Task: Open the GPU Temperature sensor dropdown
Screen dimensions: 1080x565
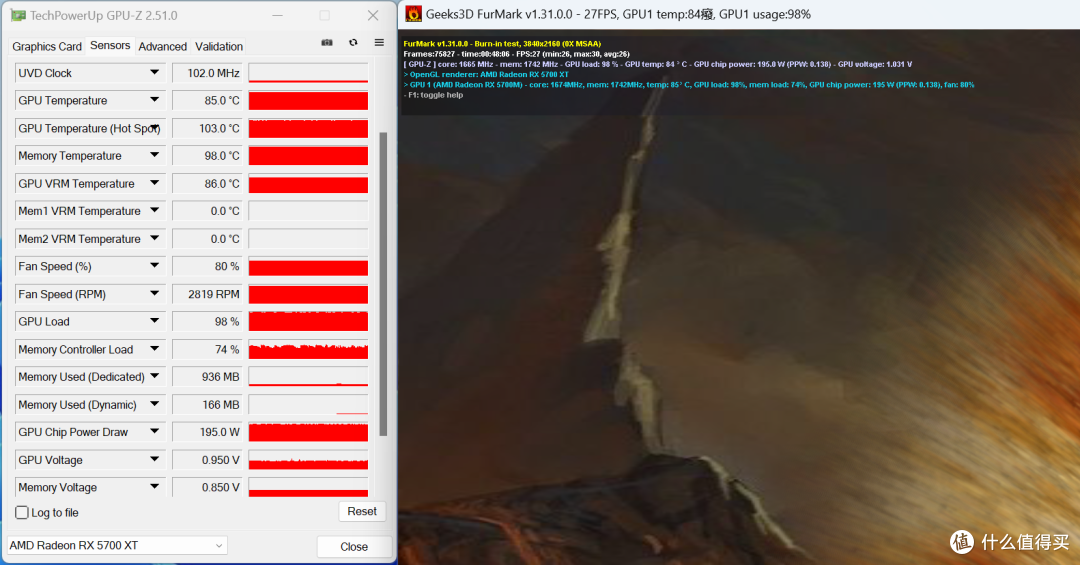Action: tap(154, 100)
